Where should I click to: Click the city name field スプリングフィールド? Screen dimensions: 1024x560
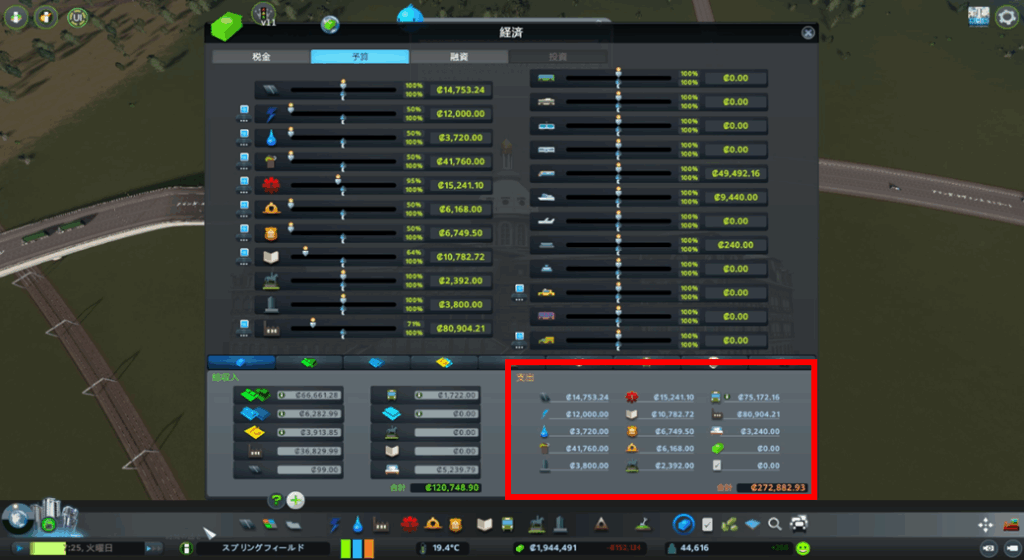[263, 548]
